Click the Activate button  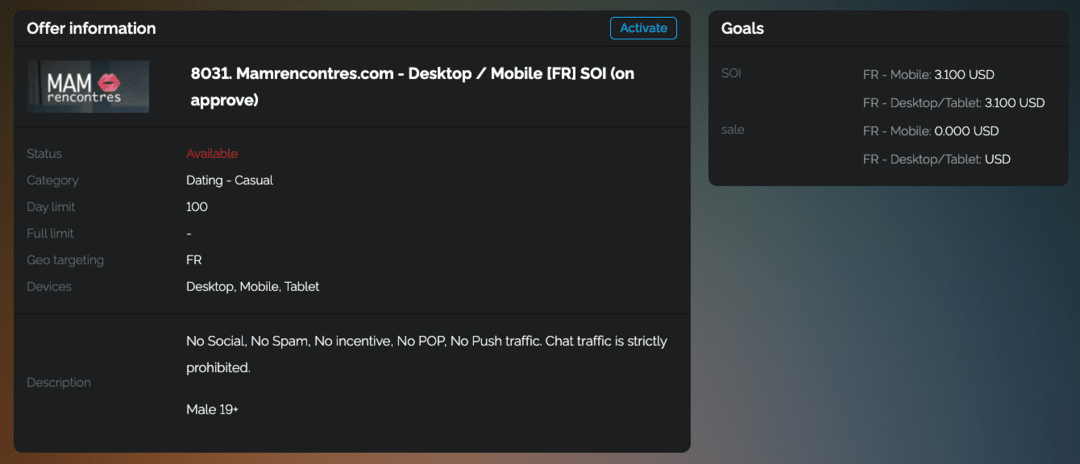[x=643, y=28]
